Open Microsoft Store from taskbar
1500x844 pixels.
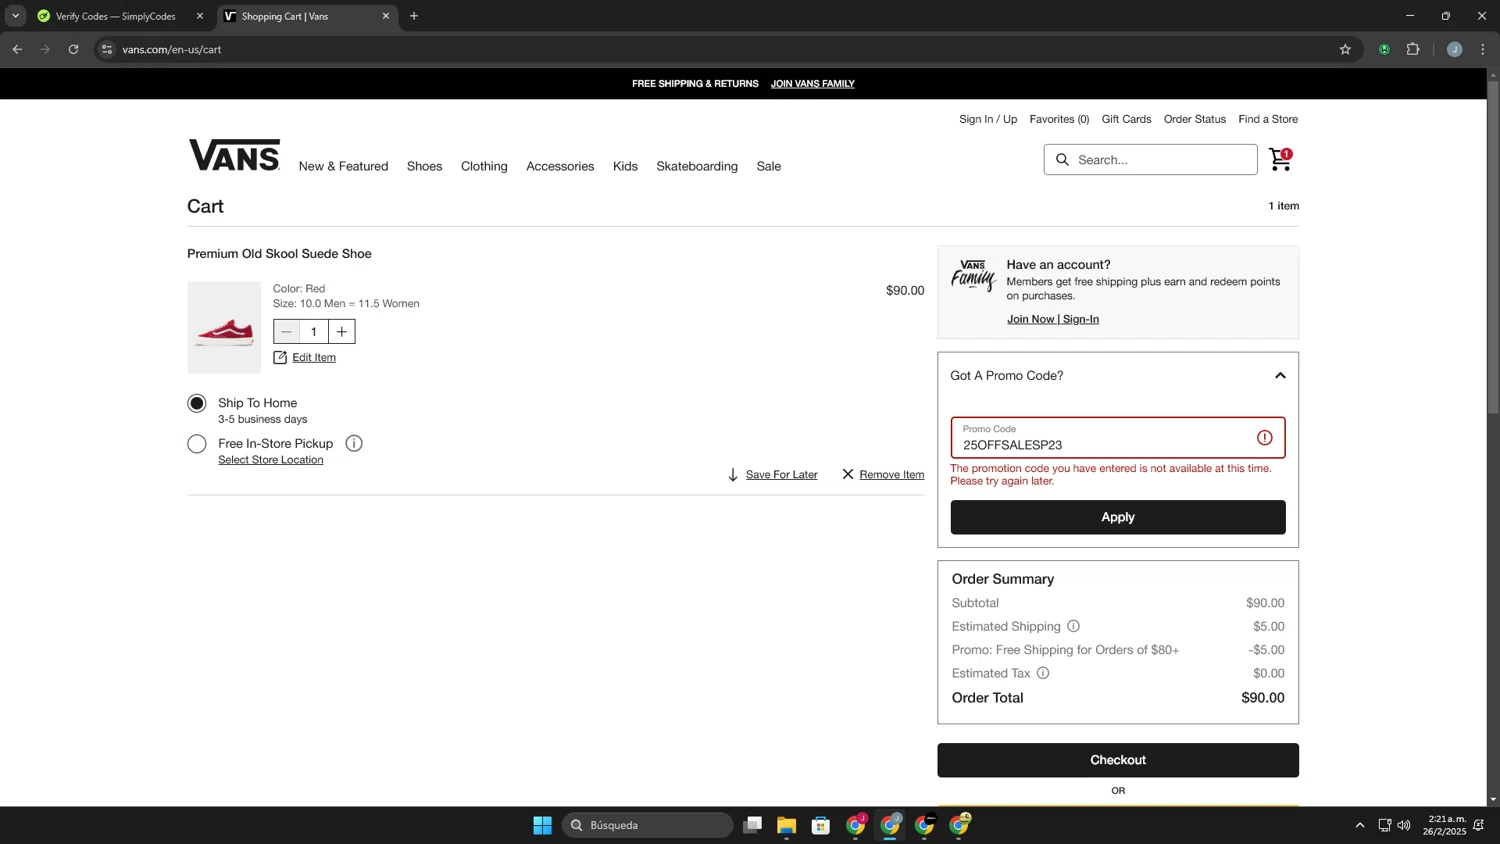click(821, 825)
